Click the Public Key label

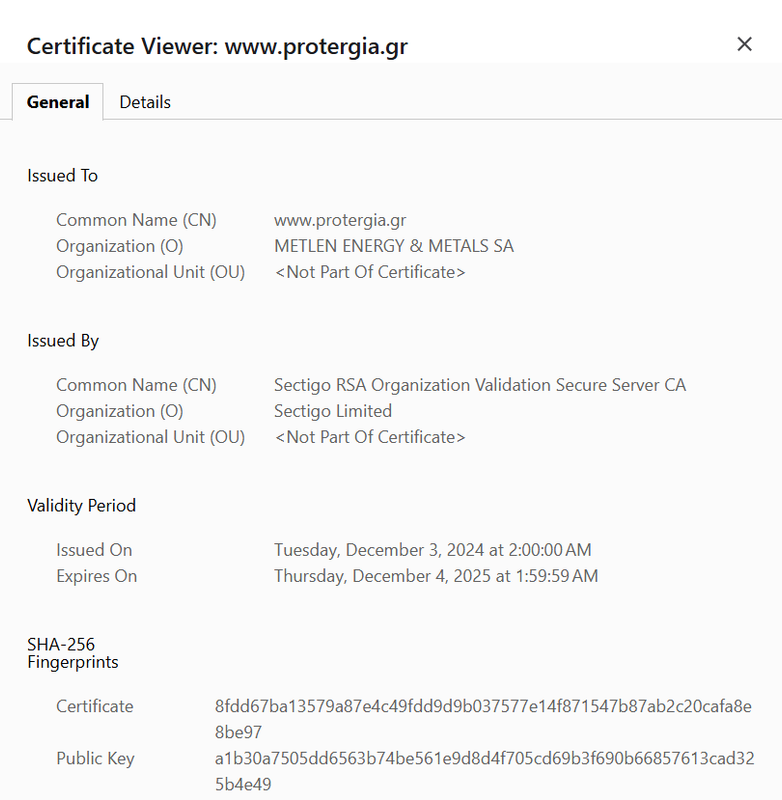[95, 758]
